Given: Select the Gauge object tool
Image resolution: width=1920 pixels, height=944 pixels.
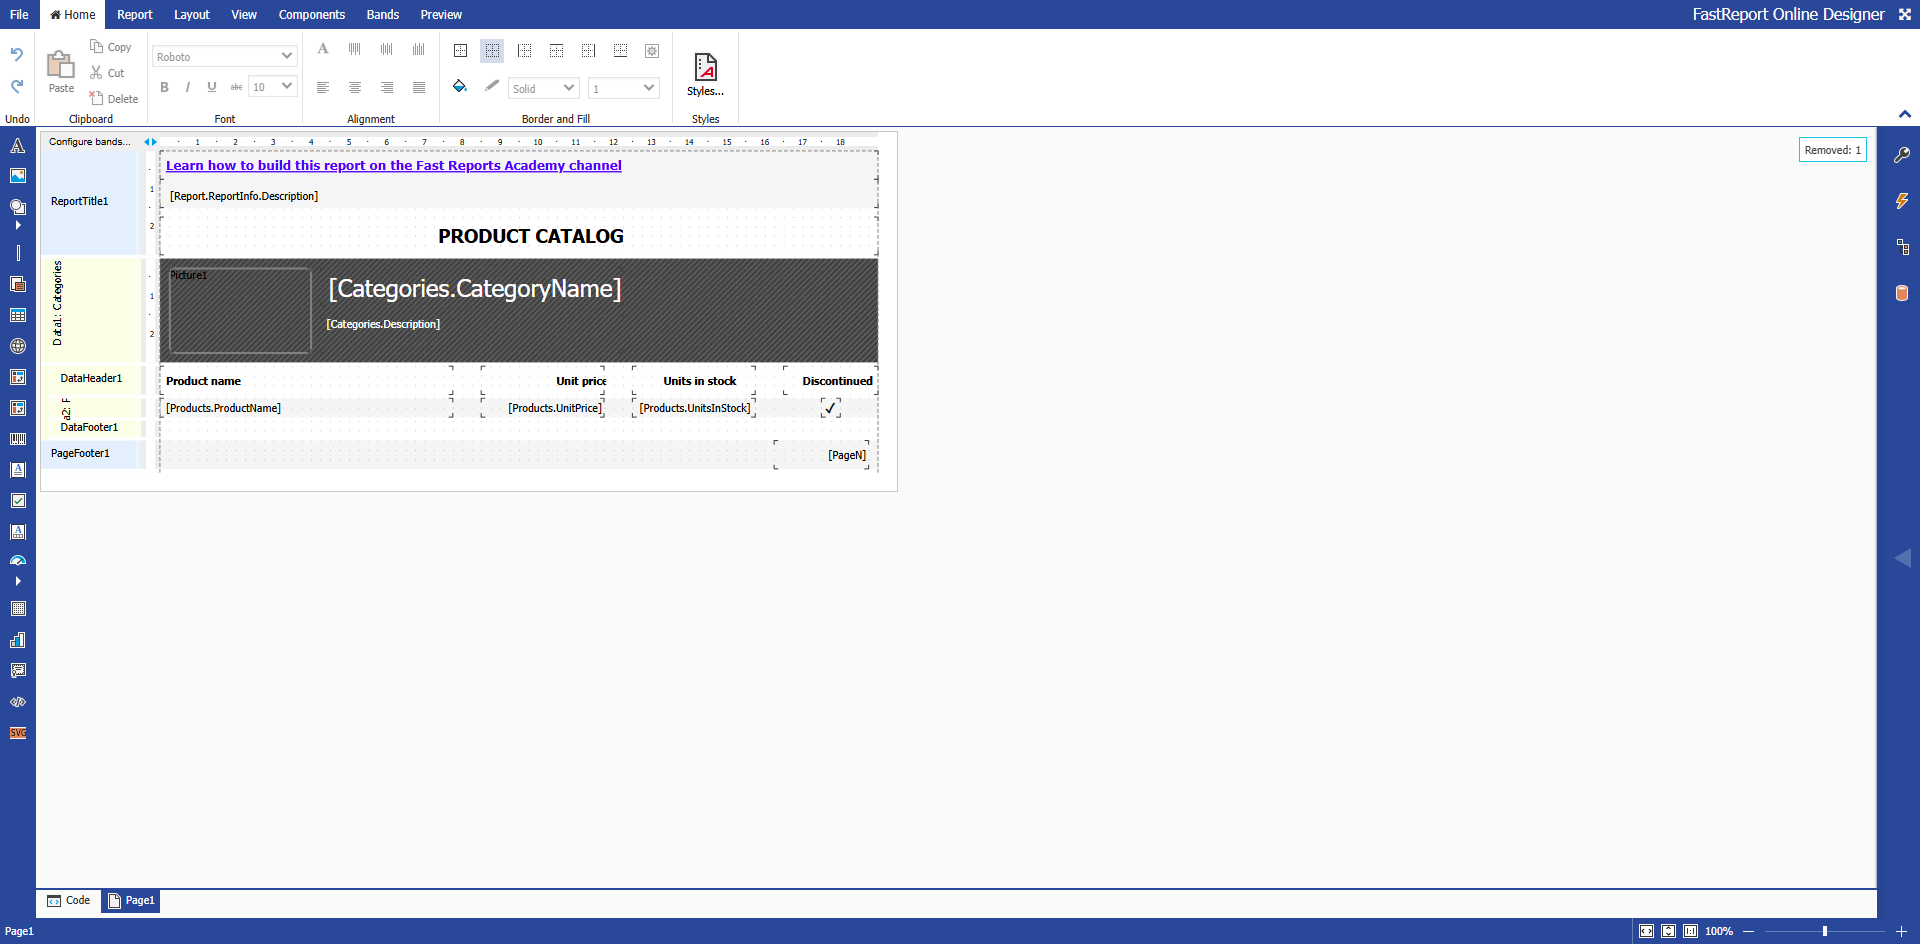Looking at the screenshot, I should click(x=18, y=561).
